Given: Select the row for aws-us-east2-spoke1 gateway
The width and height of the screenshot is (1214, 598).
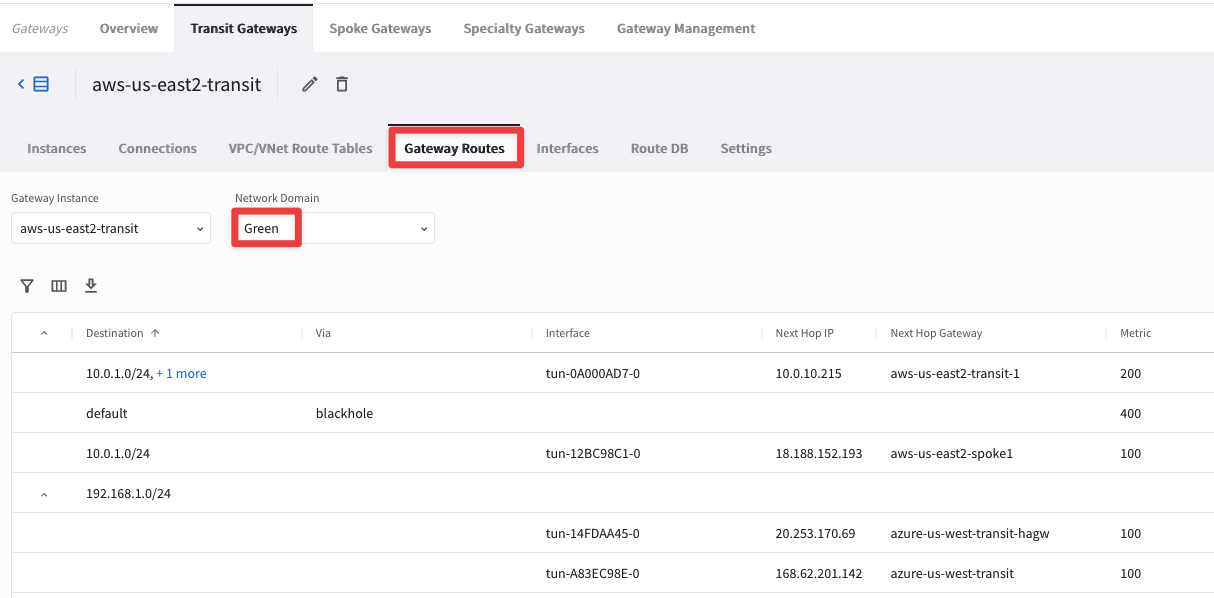Looking at the screenshot, I should (x=951, y=453).
